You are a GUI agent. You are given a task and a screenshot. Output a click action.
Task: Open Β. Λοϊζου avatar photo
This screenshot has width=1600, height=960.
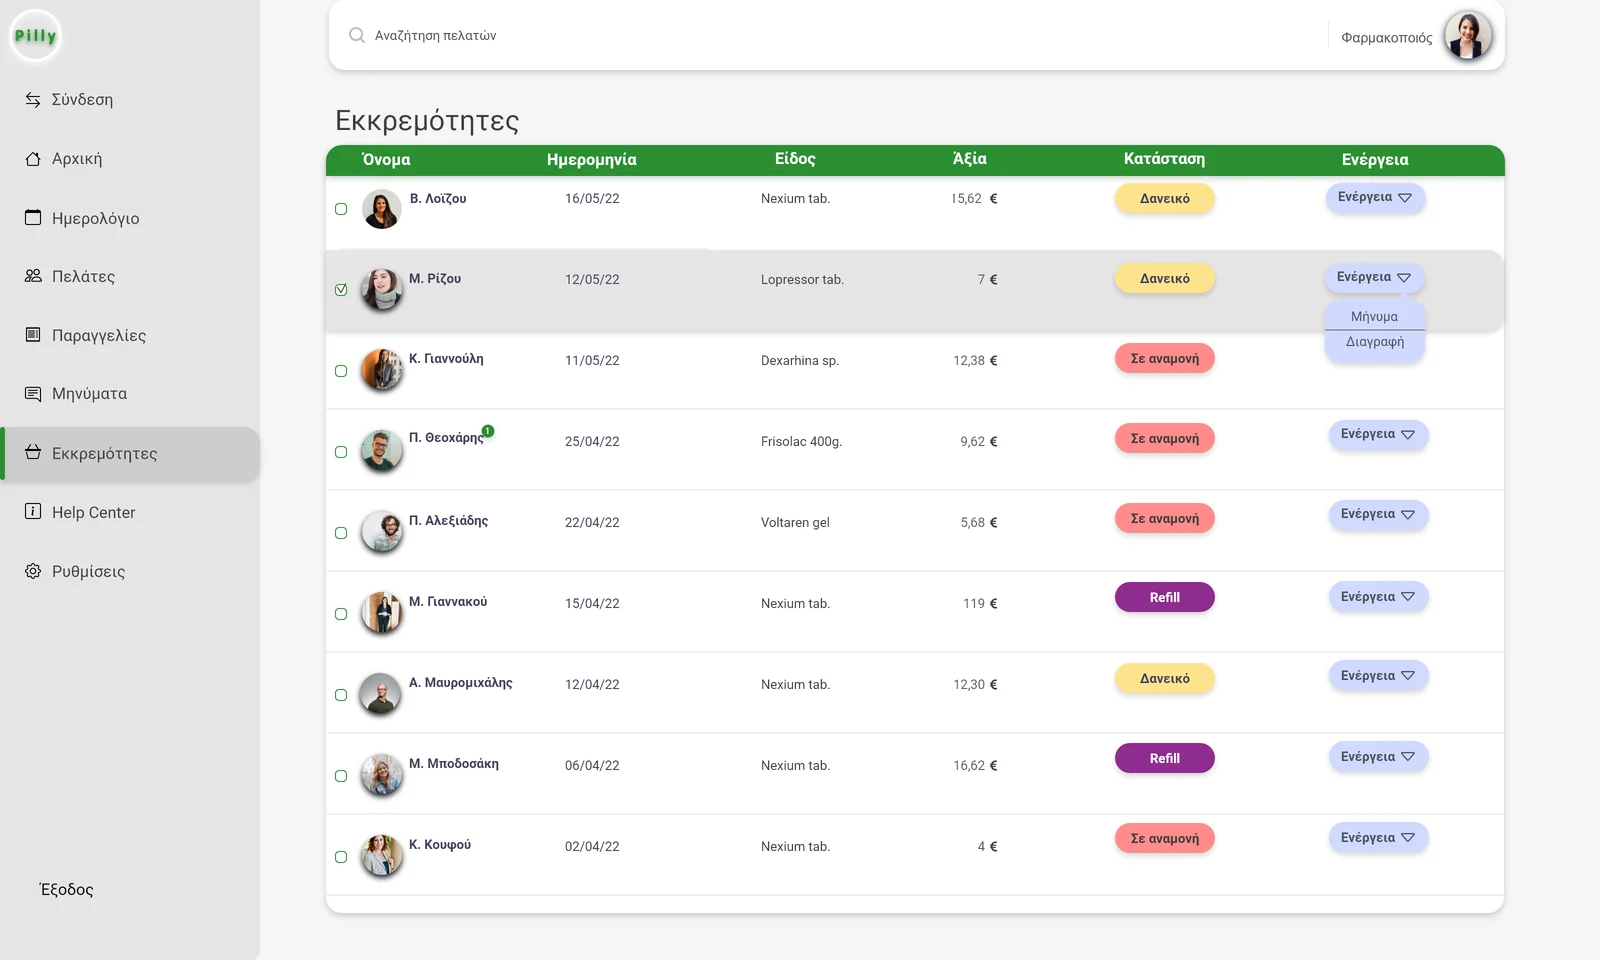click(x=381, y=209)
